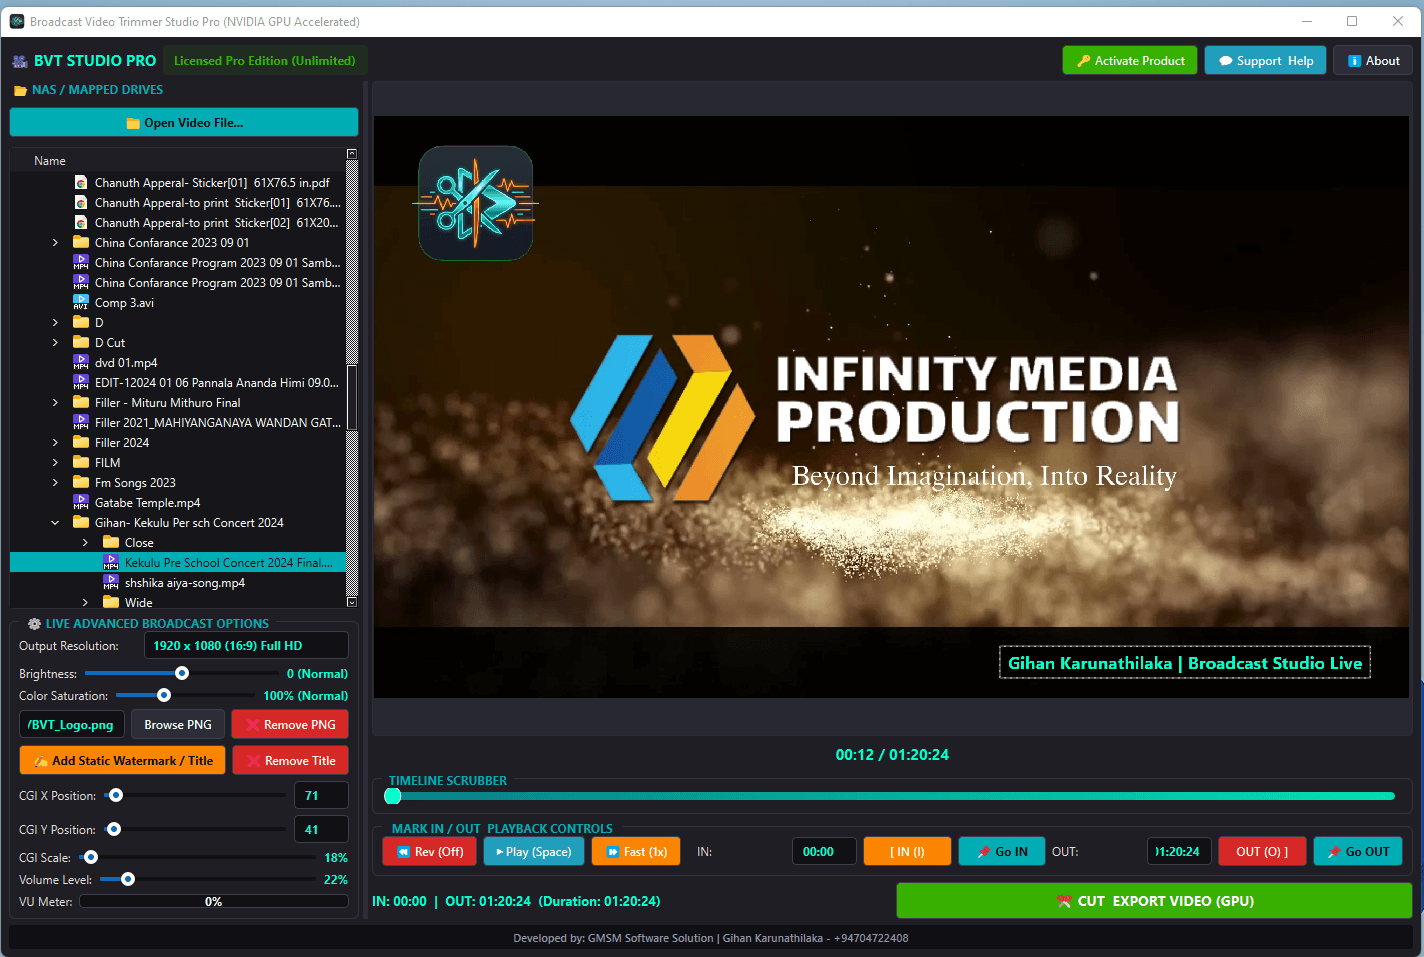
Task: Expand the FILM folder
Action: click(x=55, y=463)
